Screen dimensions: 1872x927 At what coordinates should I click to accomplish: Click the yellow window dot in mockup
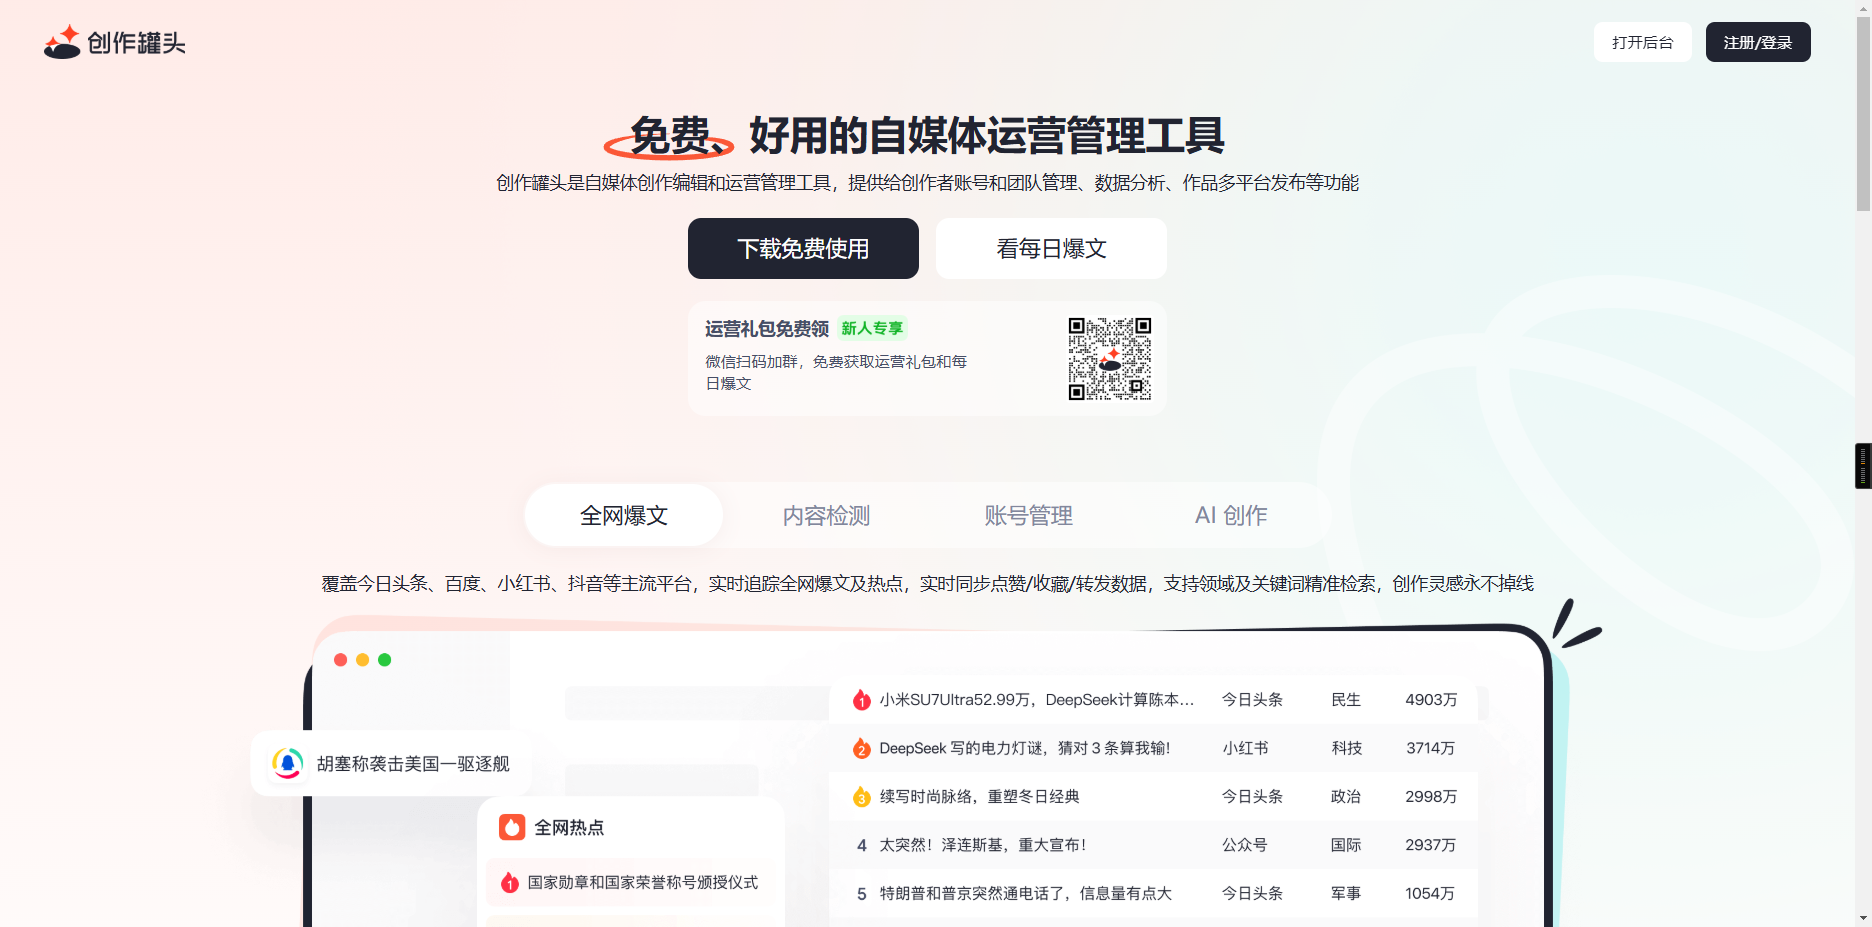(362, 660)
